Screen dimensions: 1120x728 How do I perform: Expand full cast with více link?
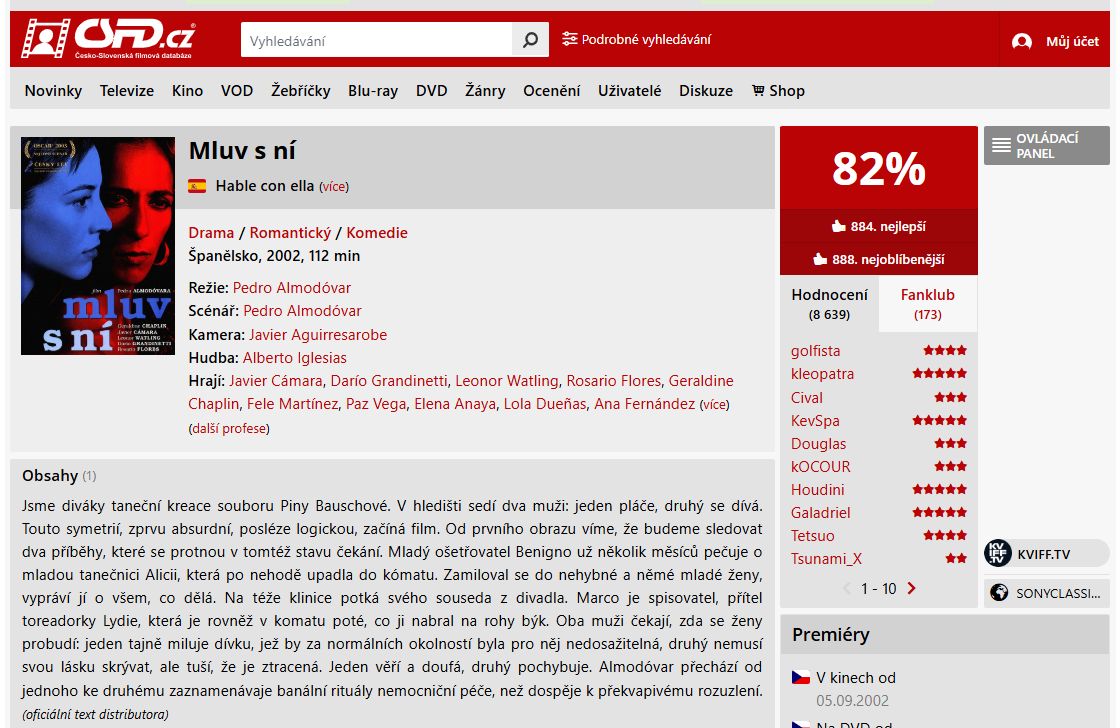pos(714,404)
